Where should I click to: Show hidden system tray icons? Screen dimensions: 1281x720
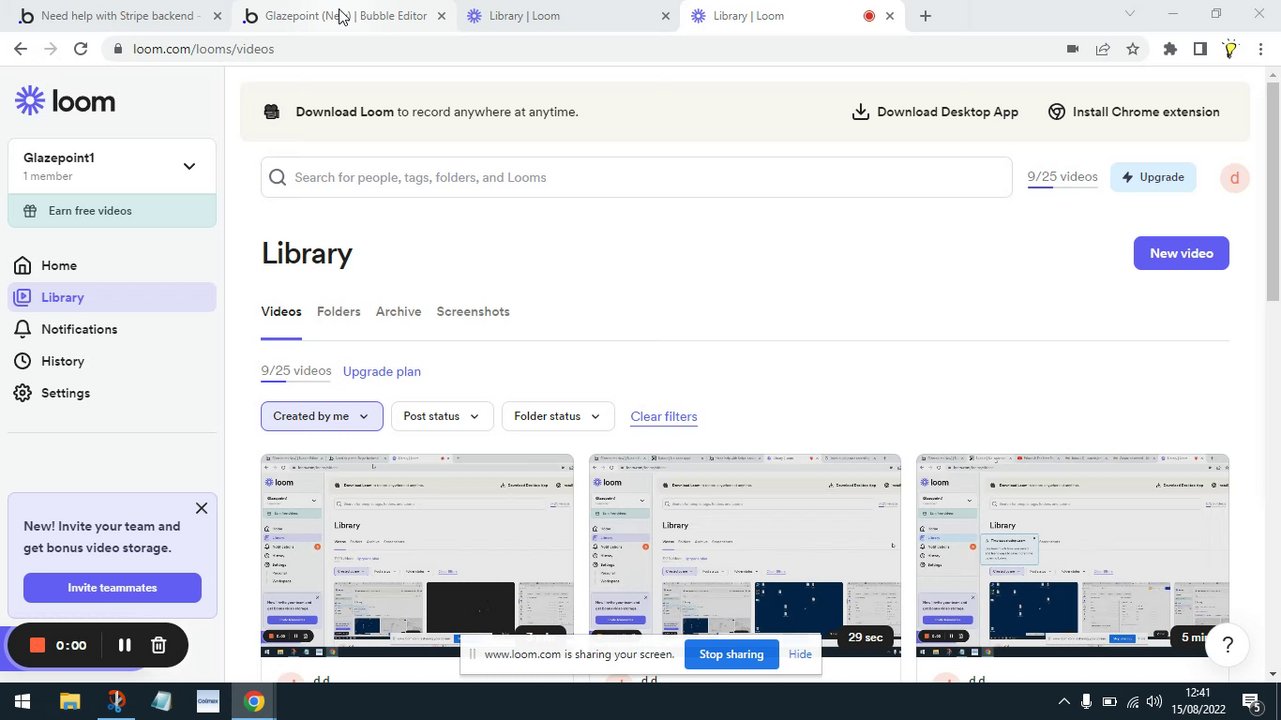(x=1063, y=702)
